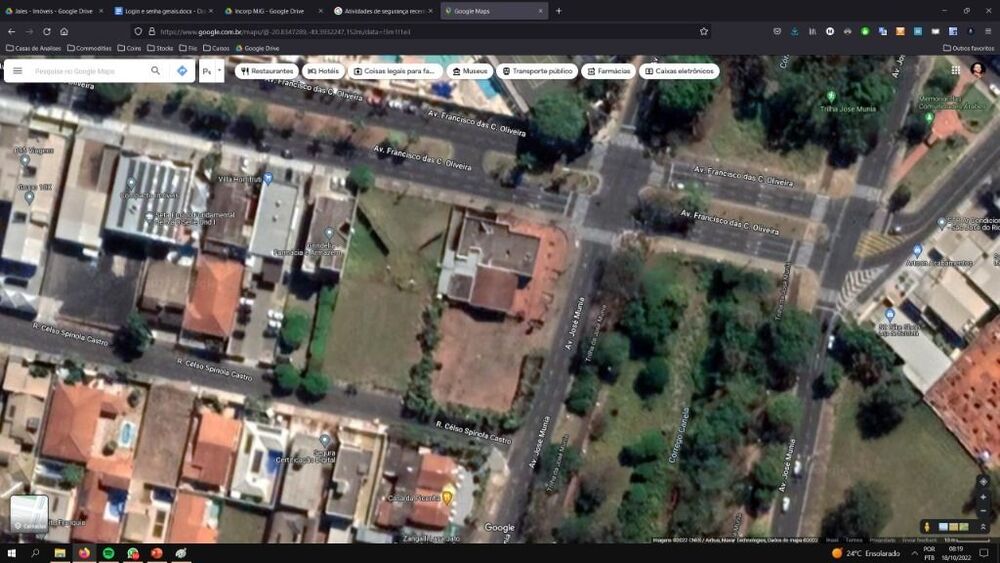Click the Villa Hortifruti map pin
The width and height of the screenshot is (1000, 563).
click(x=268, y=178)
